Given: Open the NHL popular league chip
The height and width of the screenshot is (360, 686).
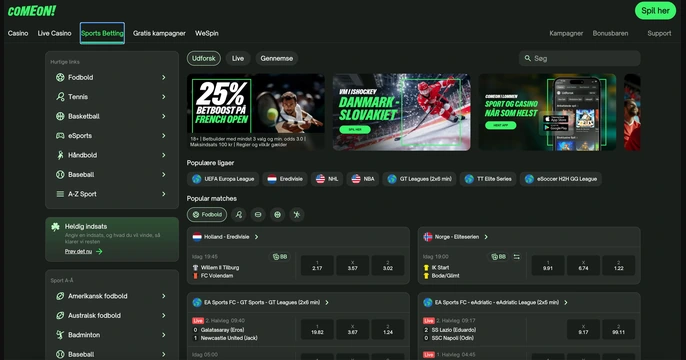Looking at the screenshot, I should coord(327,179).
